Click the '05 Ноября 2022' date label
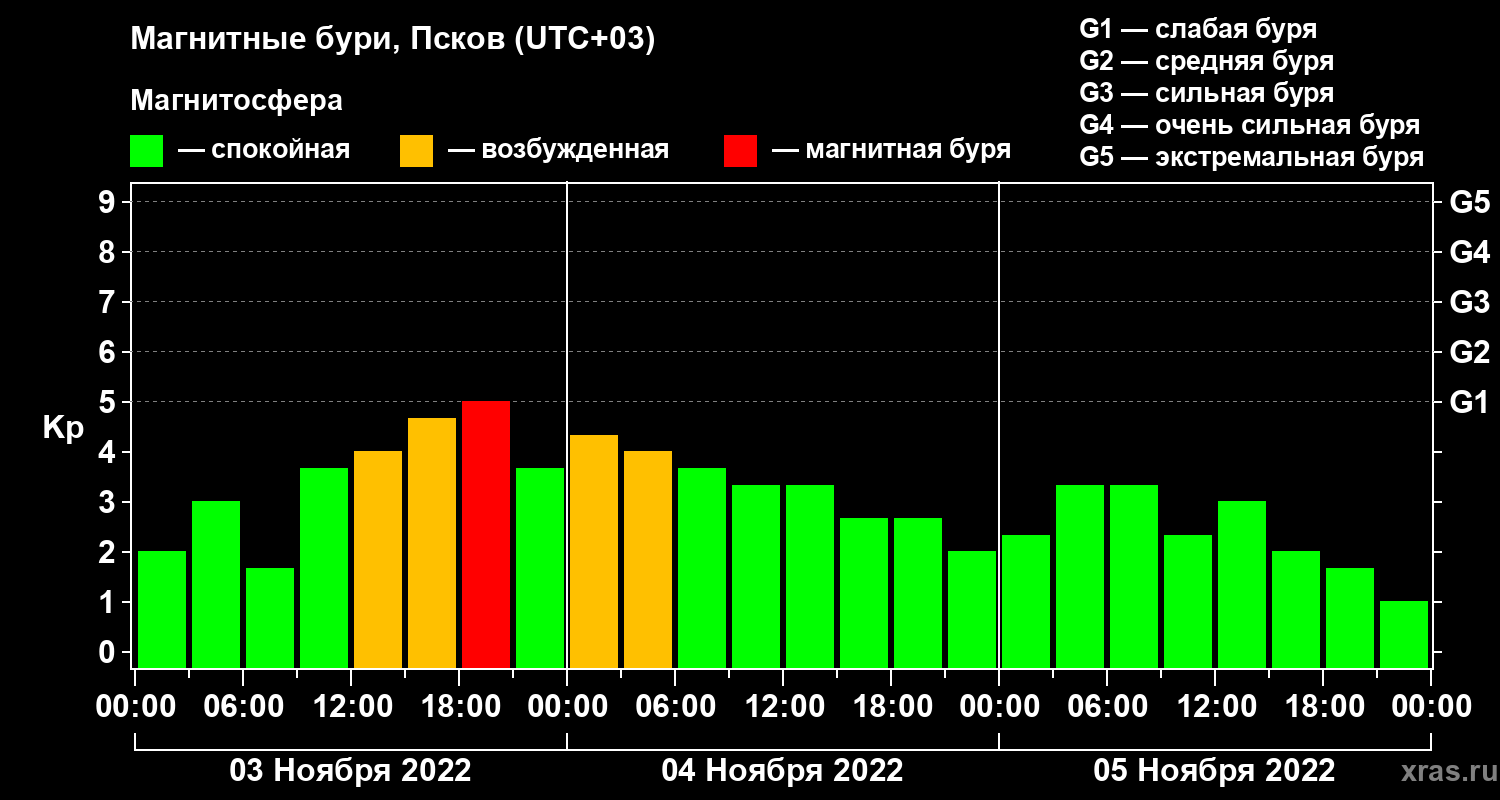The width and height of the screenshot is (1500, 800). coord(1214,771)
